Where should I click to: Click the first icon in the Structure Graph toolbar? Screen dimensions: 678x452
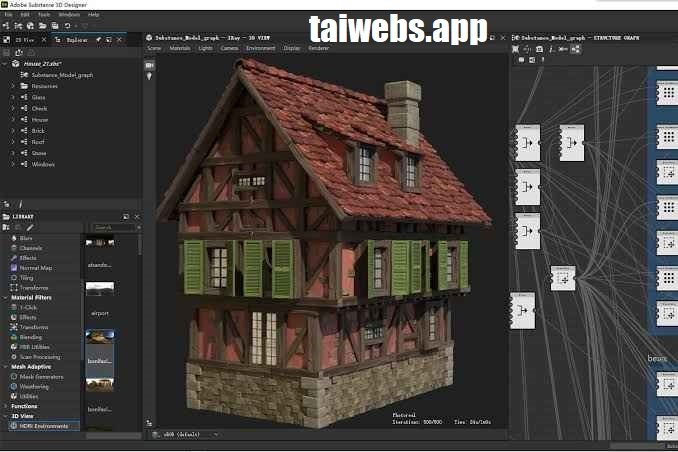click(516, 49)
